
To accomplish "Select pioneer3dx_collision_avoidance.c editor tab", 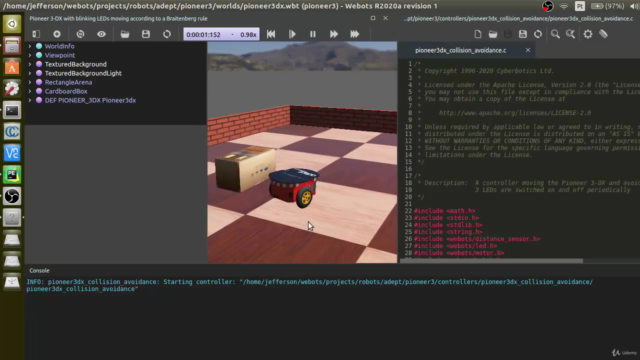I will coord(460,50).
